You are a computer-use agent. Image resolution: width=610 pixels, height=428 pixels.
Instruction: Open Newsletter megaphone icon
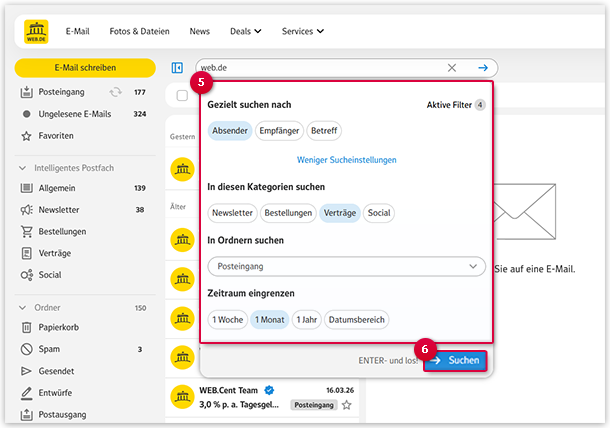pyautogui.click(x=26, y=210)
